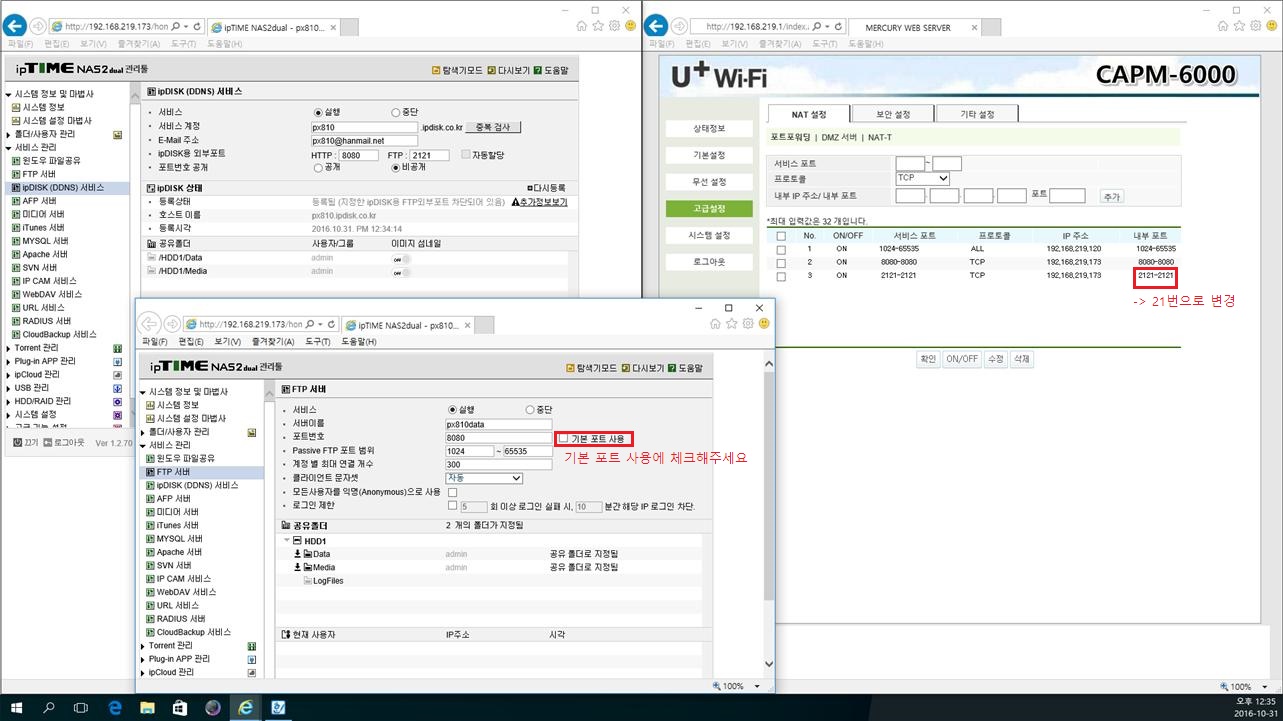Click the 중복 검사 button
The height and width of the screenshot is (721, 1283).
pos(493,128)
